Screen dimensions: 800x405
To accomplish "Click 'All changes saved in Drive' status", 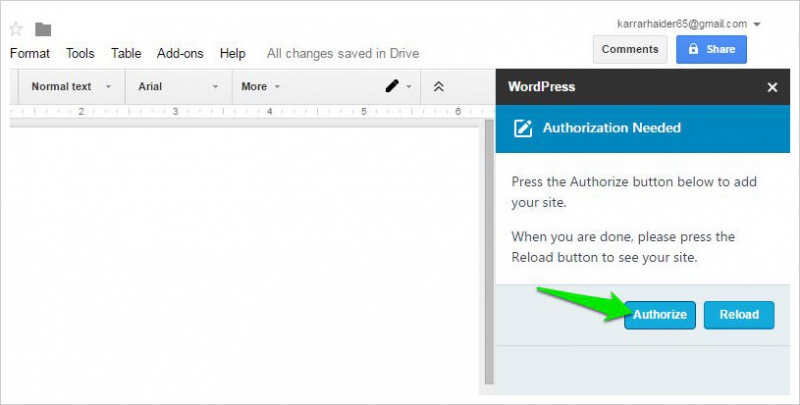I will tap(343, 54).
